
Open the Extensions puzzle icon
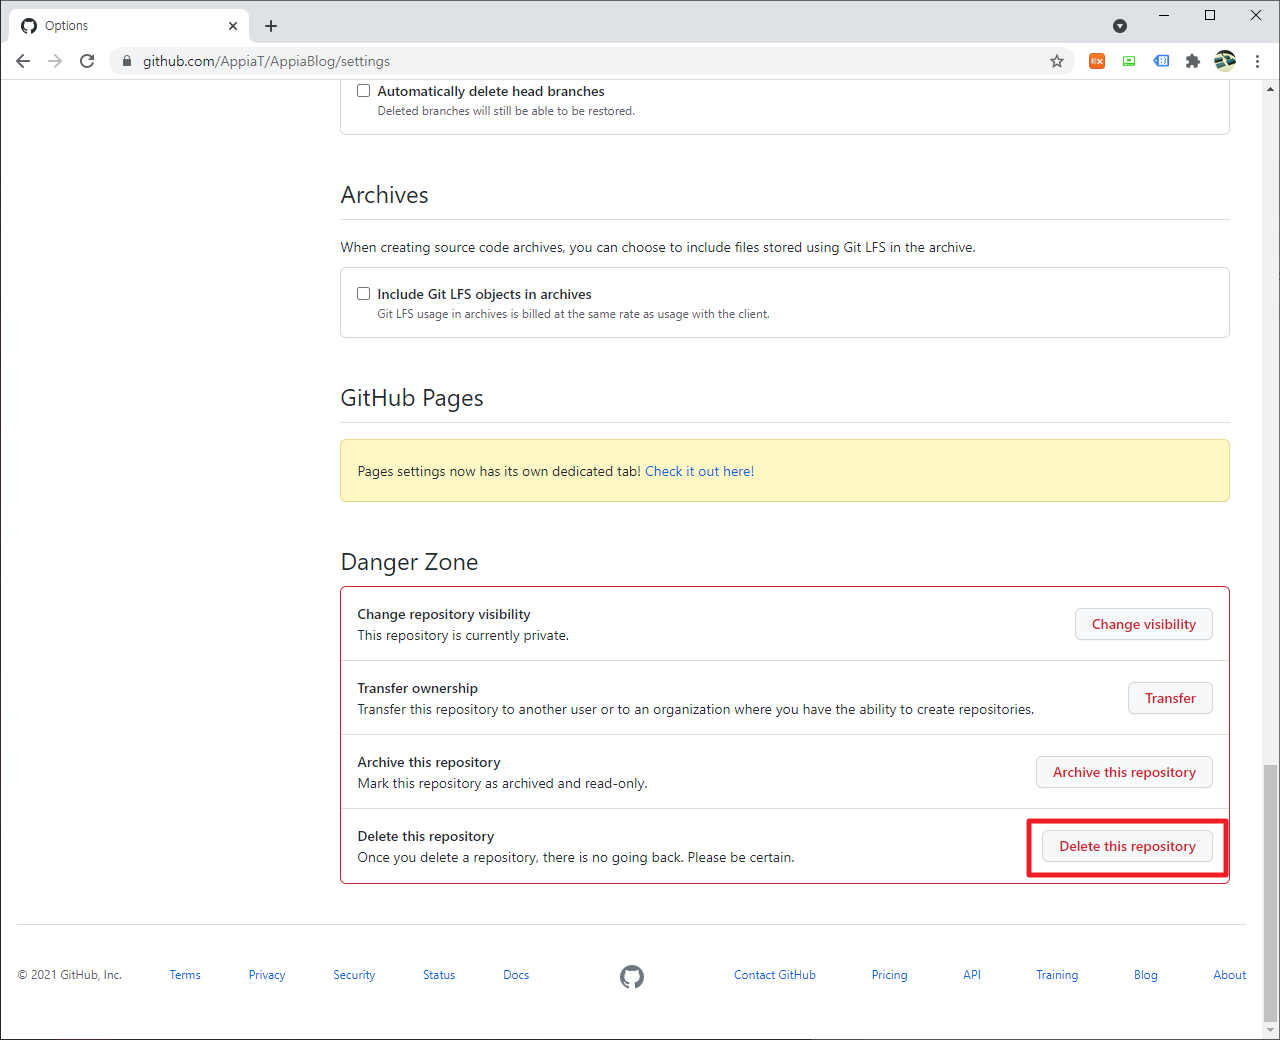pyautogui.click(x=1193, y=61)
